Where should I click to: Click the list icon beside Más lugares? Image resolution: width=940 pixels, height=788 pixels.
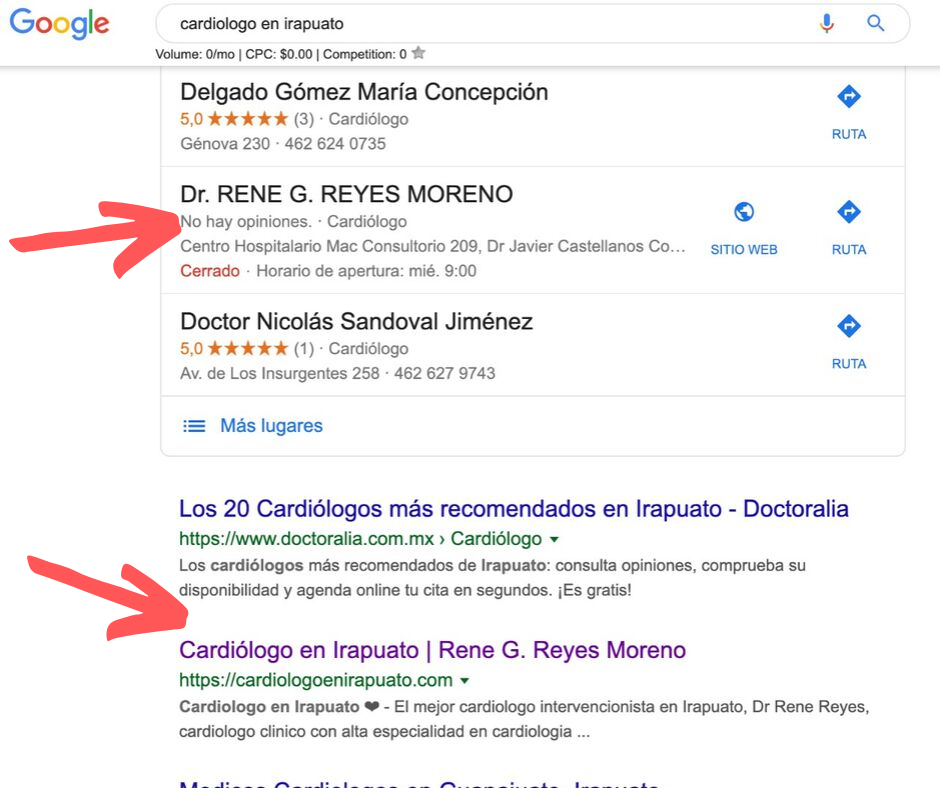tap(194, 426)
